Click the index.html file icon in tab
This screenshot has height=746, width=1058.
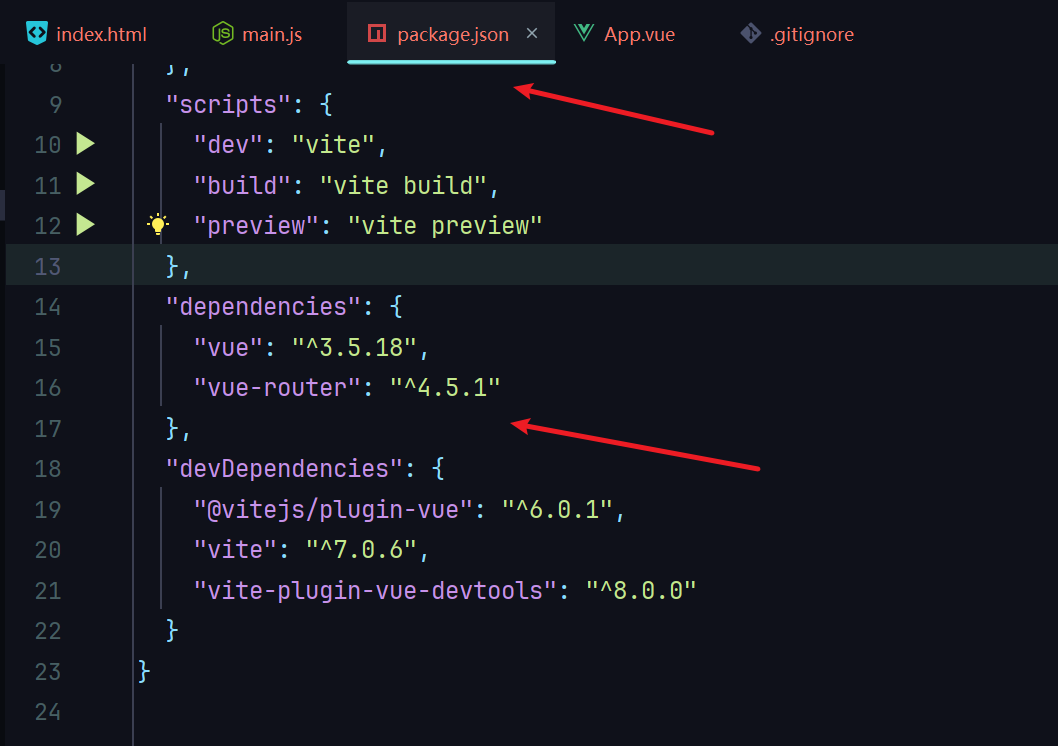(37, 33)
